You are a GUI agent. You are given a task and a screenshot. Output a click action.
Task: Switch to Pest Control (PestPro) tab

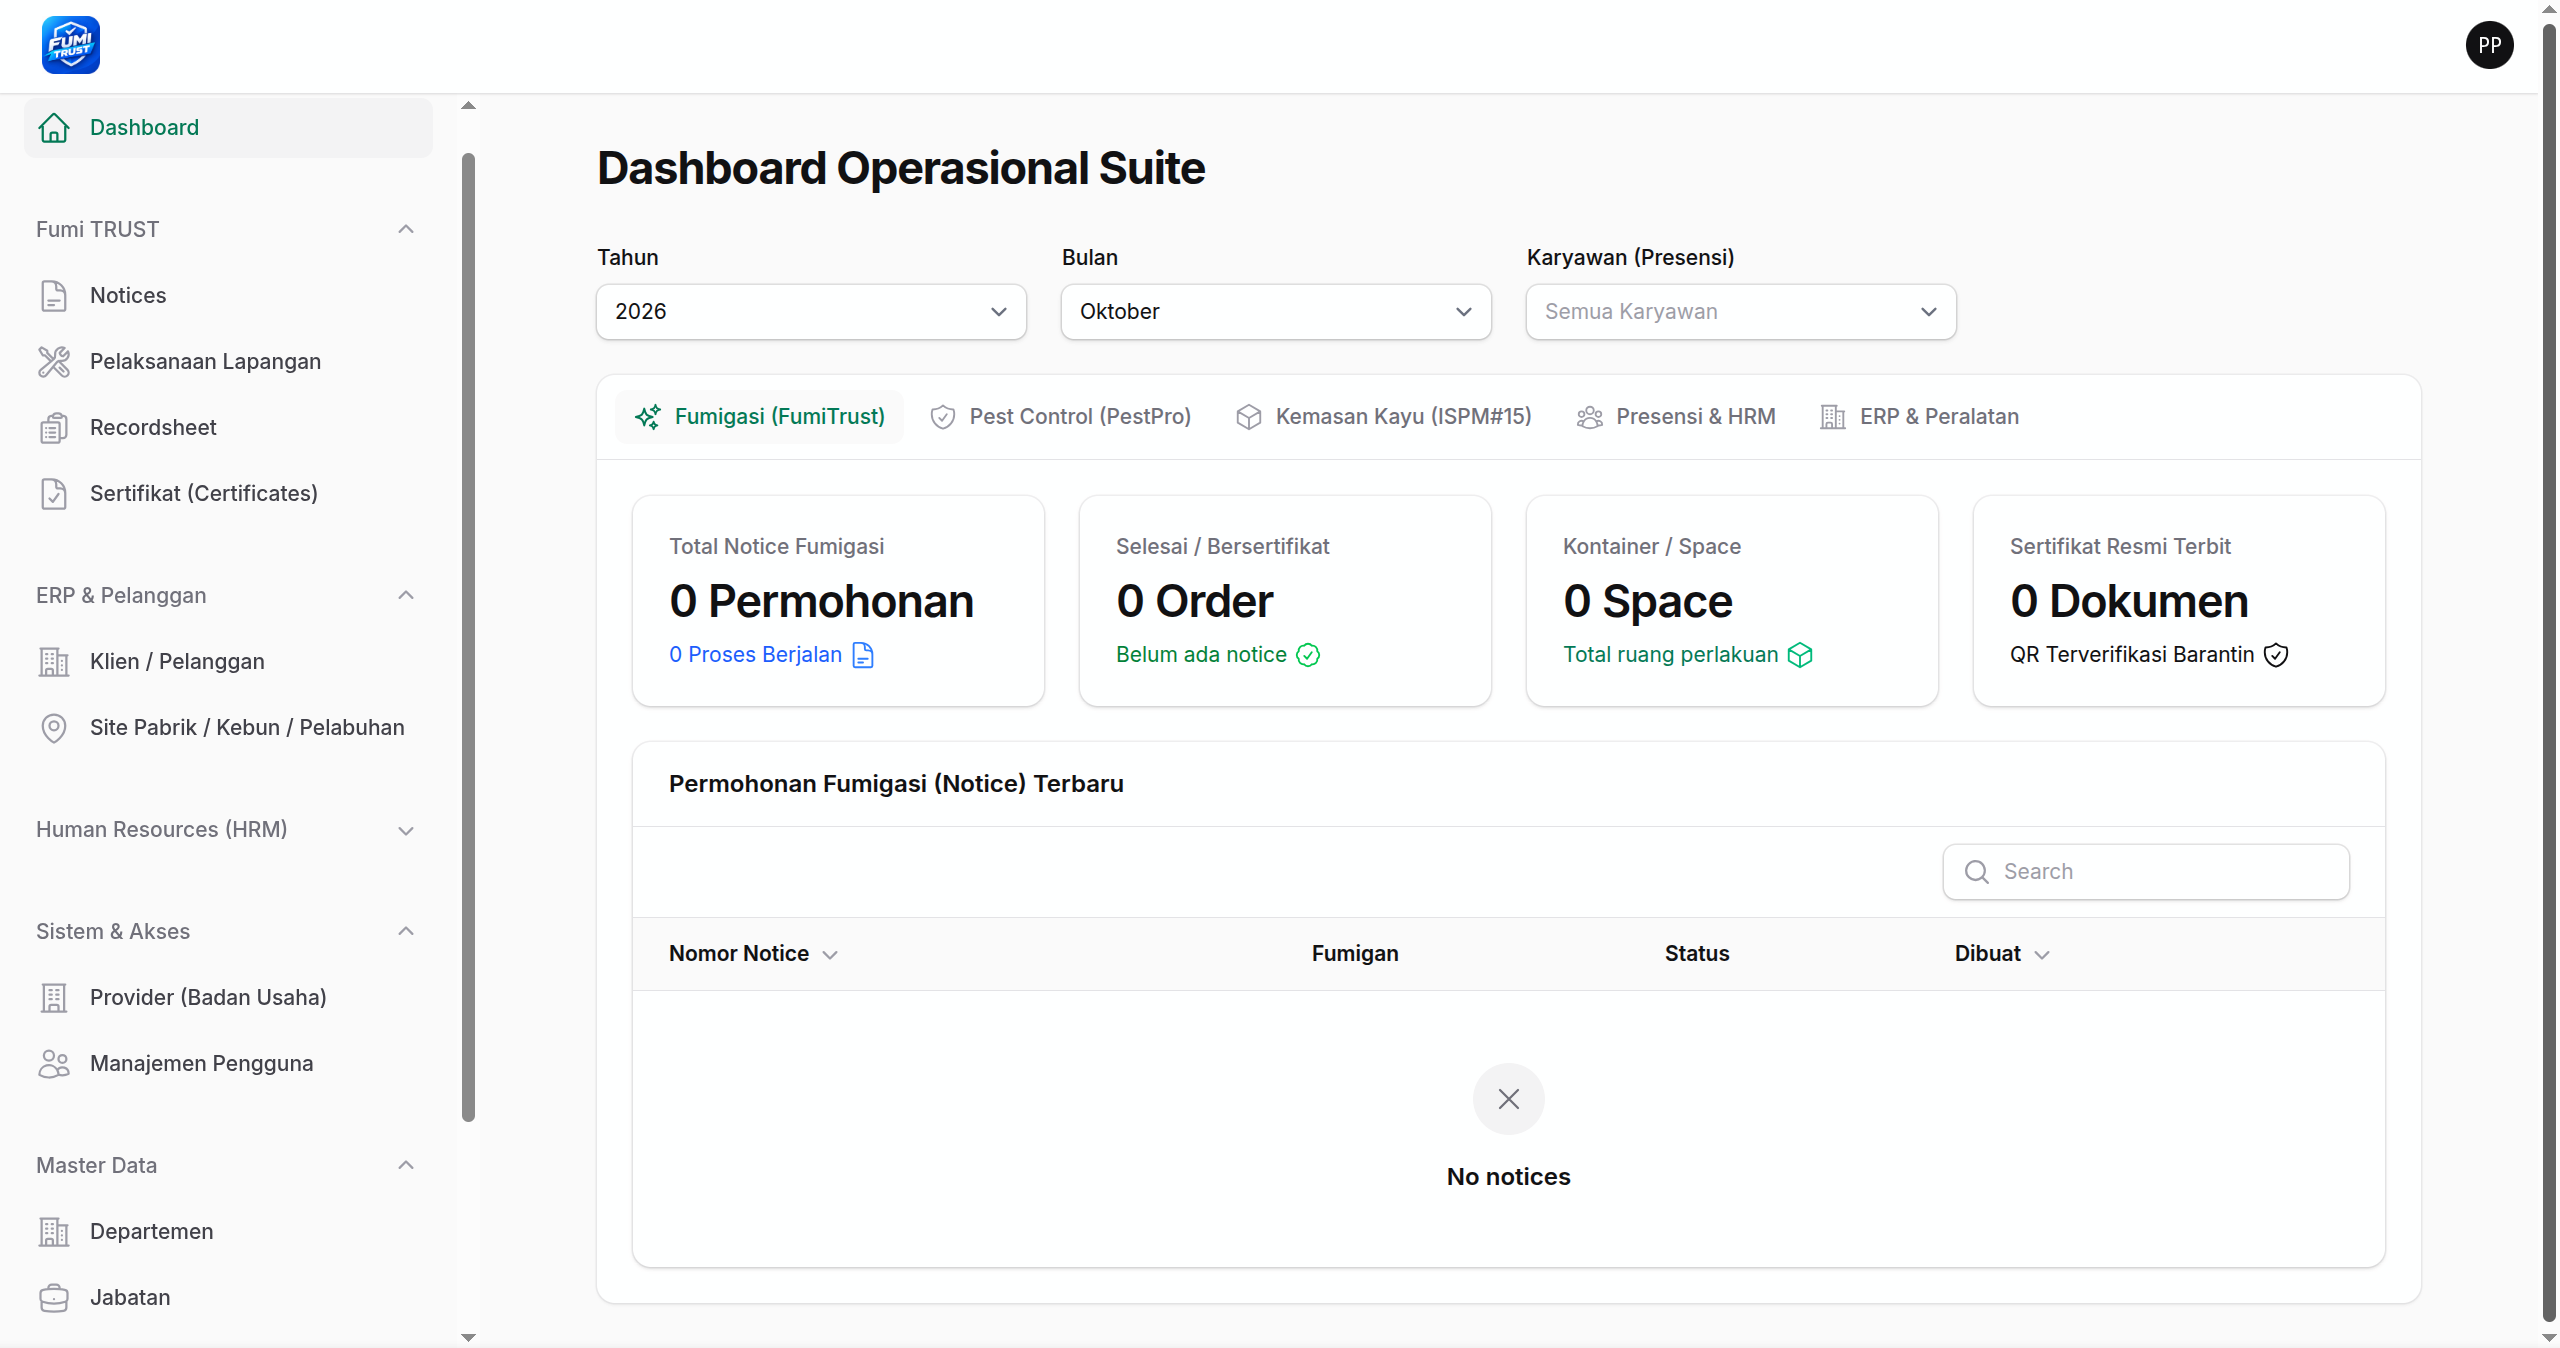coord(1060,417)
